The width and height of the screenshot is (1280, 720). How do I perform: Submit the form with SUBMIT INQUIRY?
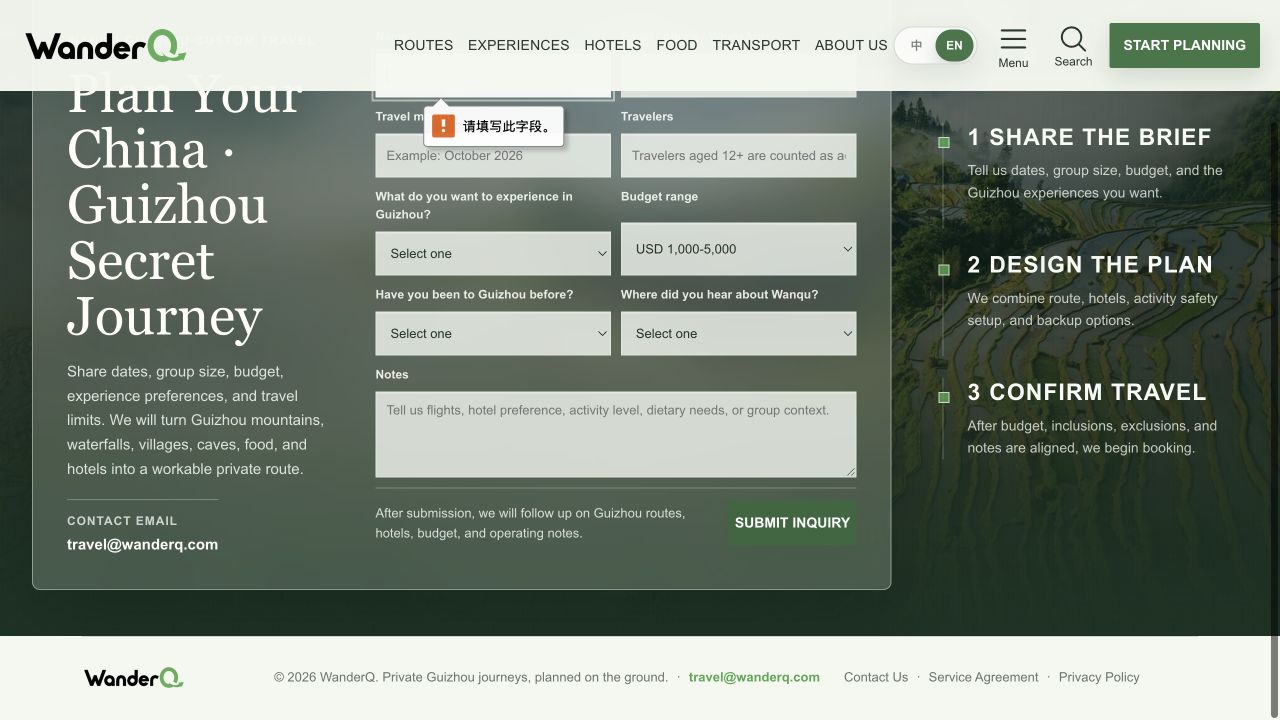click(792, 523)
